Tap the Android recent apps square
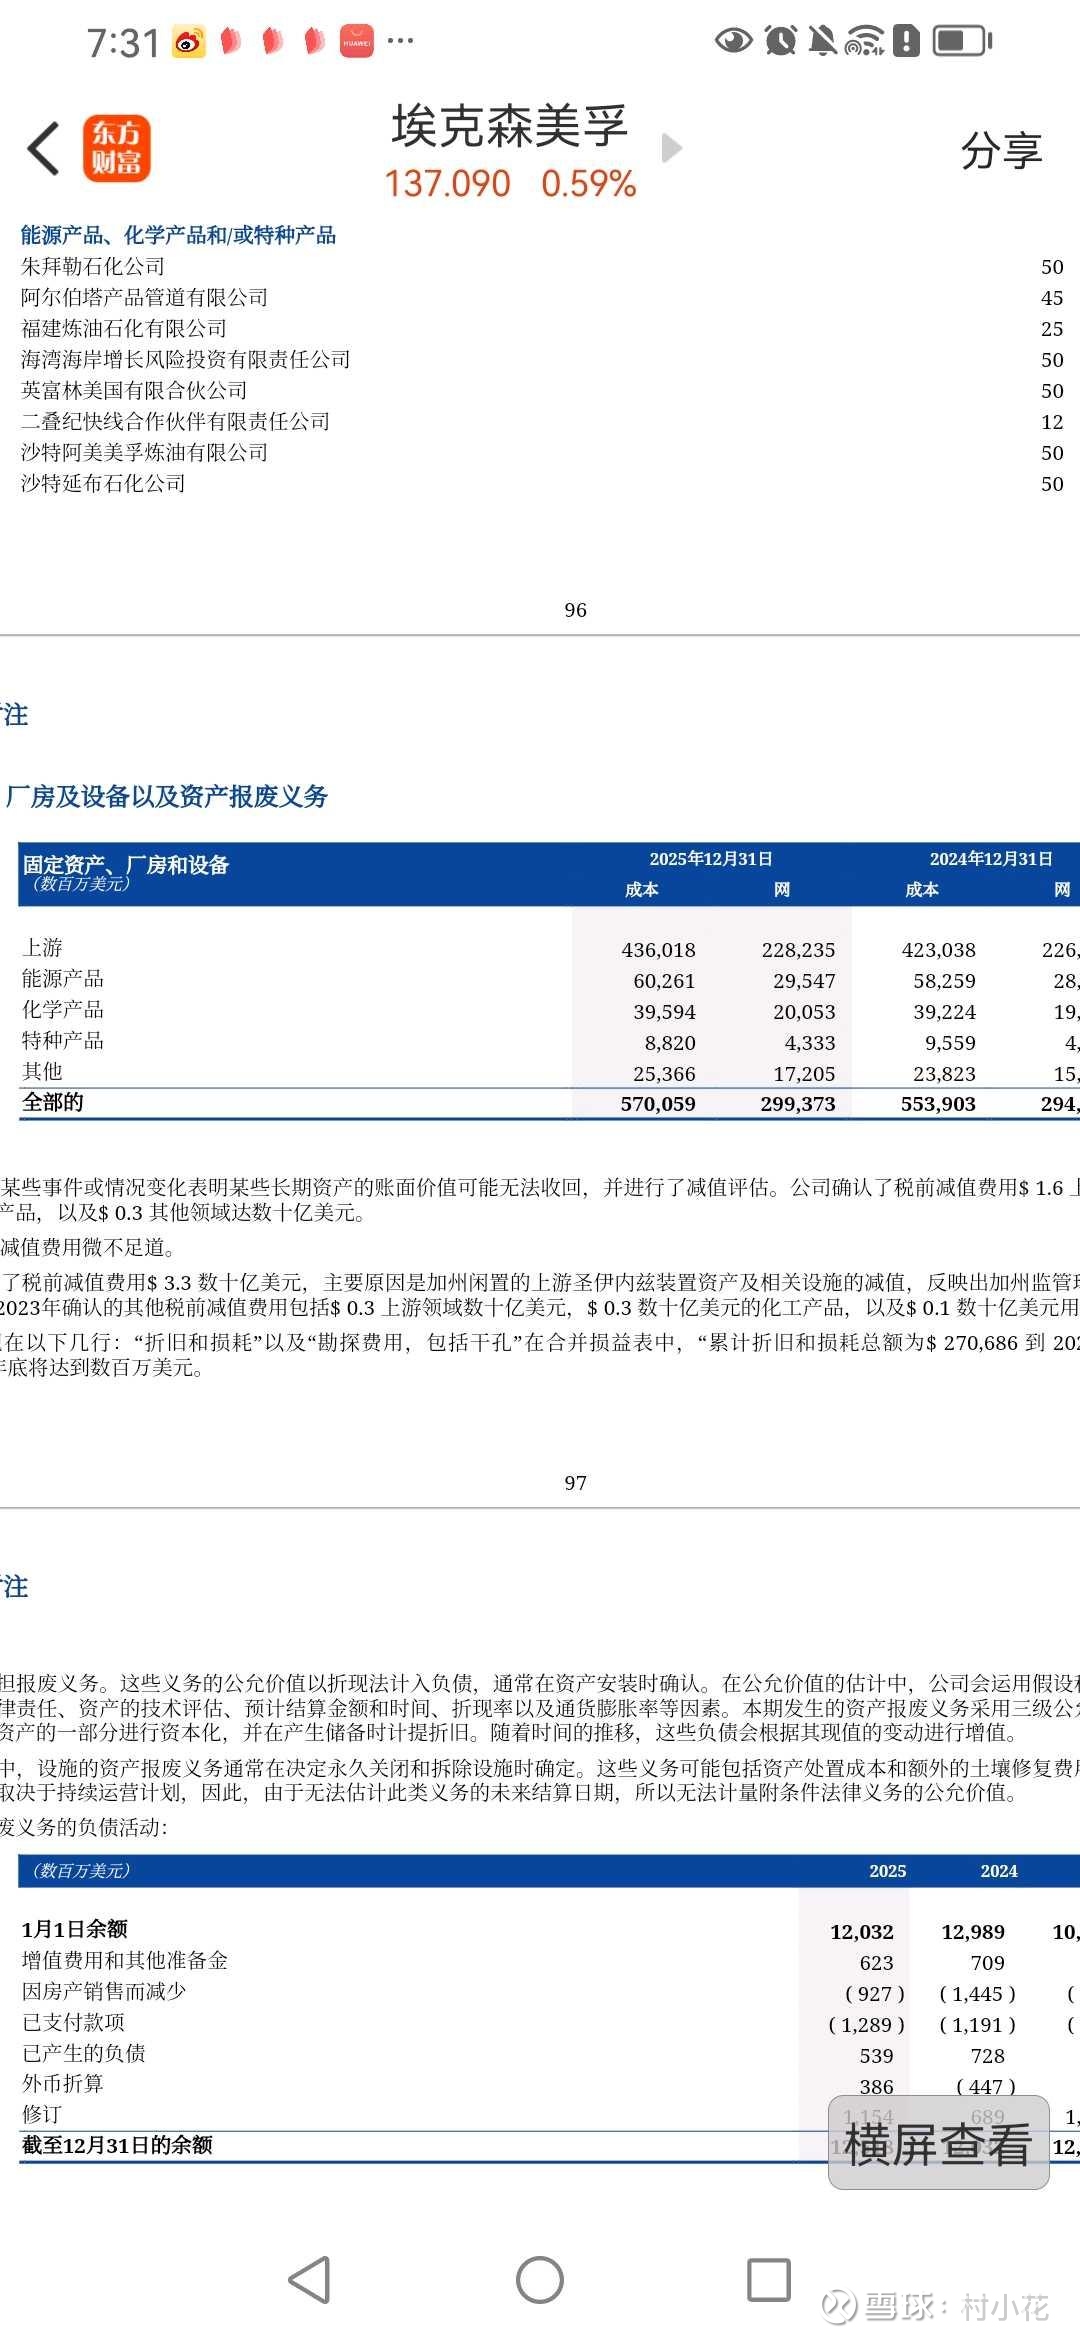The width and height of the screenshot is (1080, 2340). (769, 2279)
